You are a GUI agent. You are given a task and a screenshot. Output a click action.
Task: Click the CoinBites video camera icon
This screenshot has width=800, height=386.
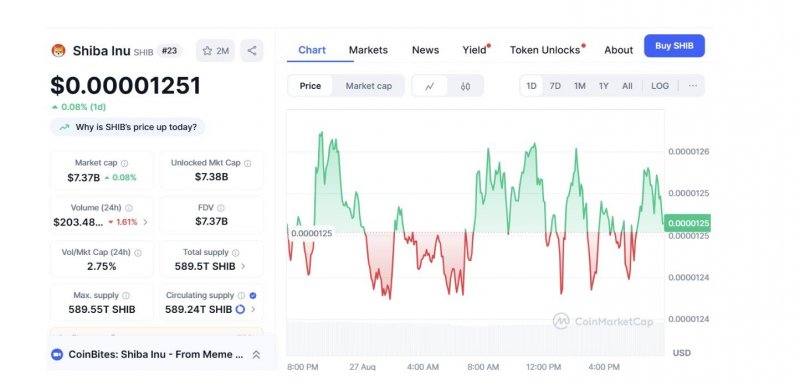click(57, 354)
